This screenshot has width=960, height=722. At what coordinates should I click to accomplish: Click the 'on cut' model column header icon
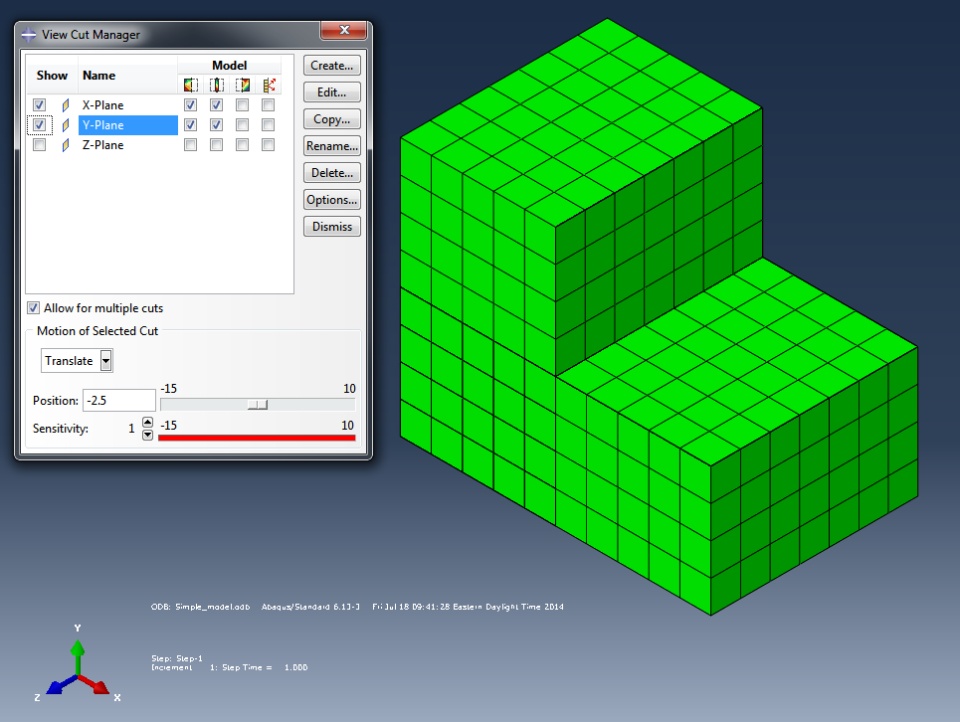[x=217, y=85]
